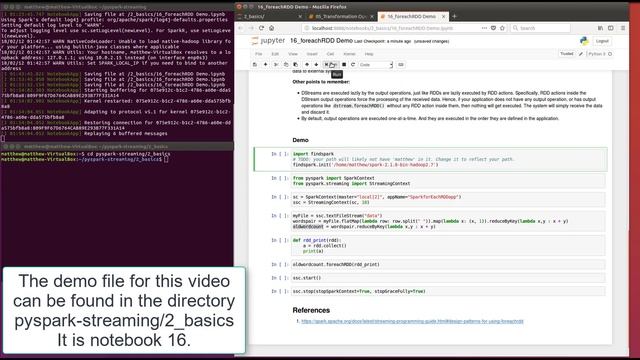Close the 2_basics/ browser tab

pyautogui.click(x=300, y=16)
